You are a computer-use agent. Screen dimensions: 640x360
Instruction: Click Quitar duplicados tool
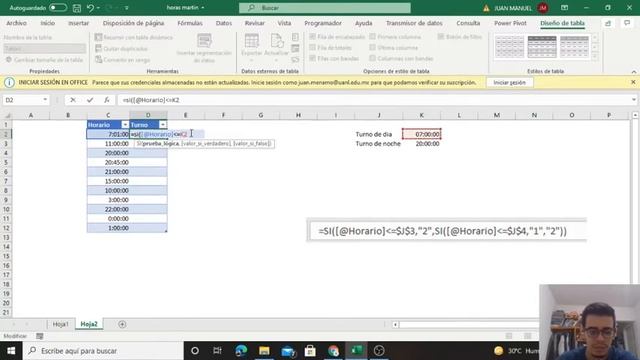pos(121,49)
